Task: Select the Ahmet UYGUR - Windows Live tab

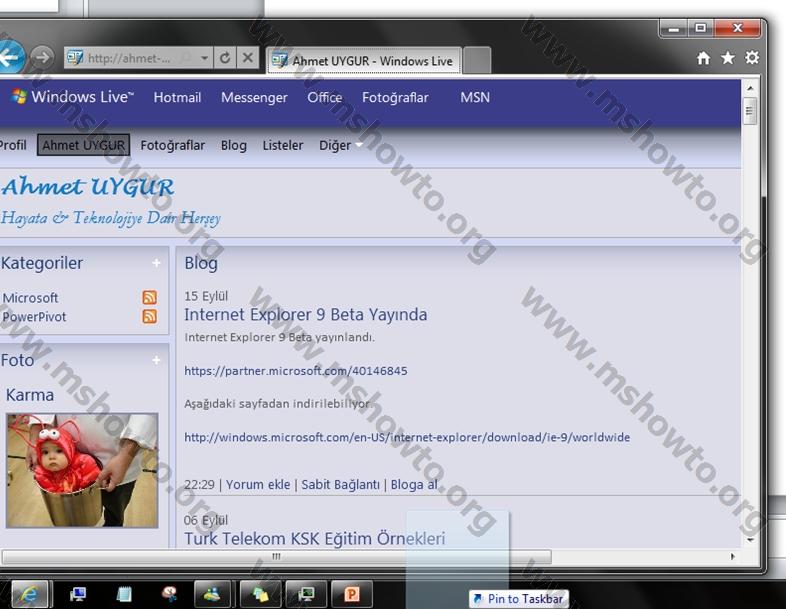Action: click(x=364, y=61)
